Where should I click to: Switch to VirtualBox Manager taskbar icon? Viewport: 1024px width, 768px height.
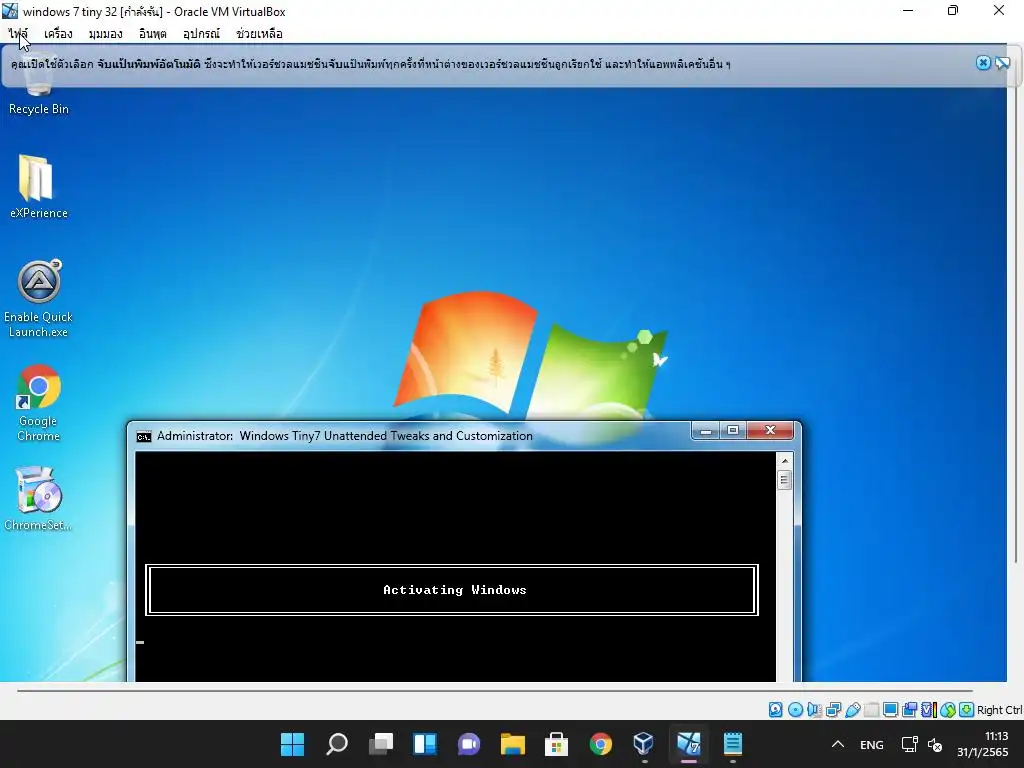coord(644,744)
